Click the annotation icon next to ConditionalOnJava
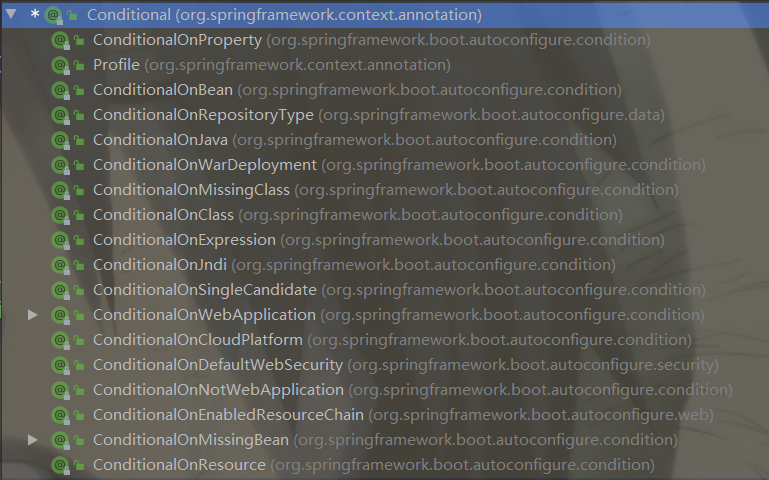769x480 pixels. pos(59,140)
